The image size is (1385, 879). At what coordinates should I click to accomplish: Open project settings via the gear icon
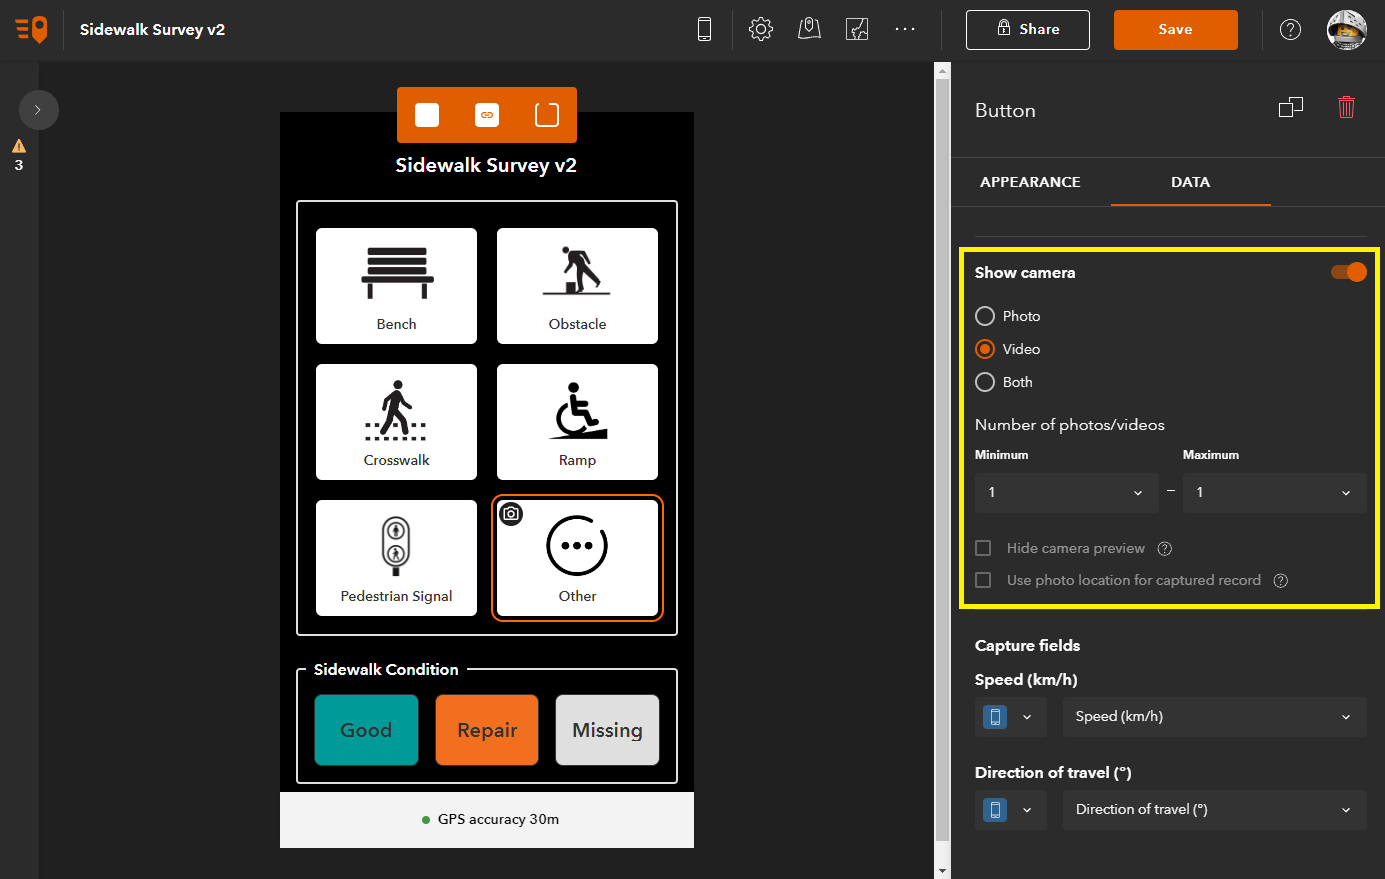pos(761,29)
